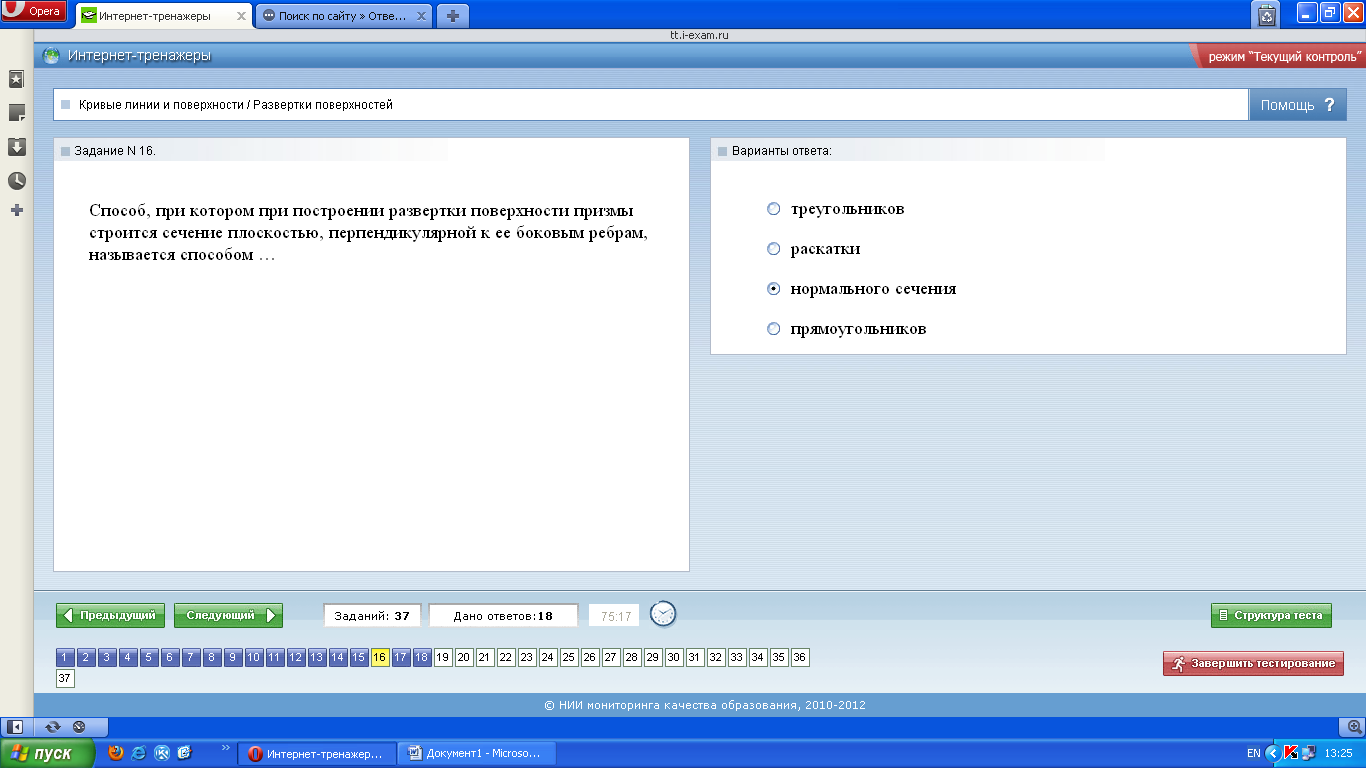Switch to Документ1 Microsoft Word taskbar button
This screenshot has height=768, width=1366.
(x=475, y=754)
